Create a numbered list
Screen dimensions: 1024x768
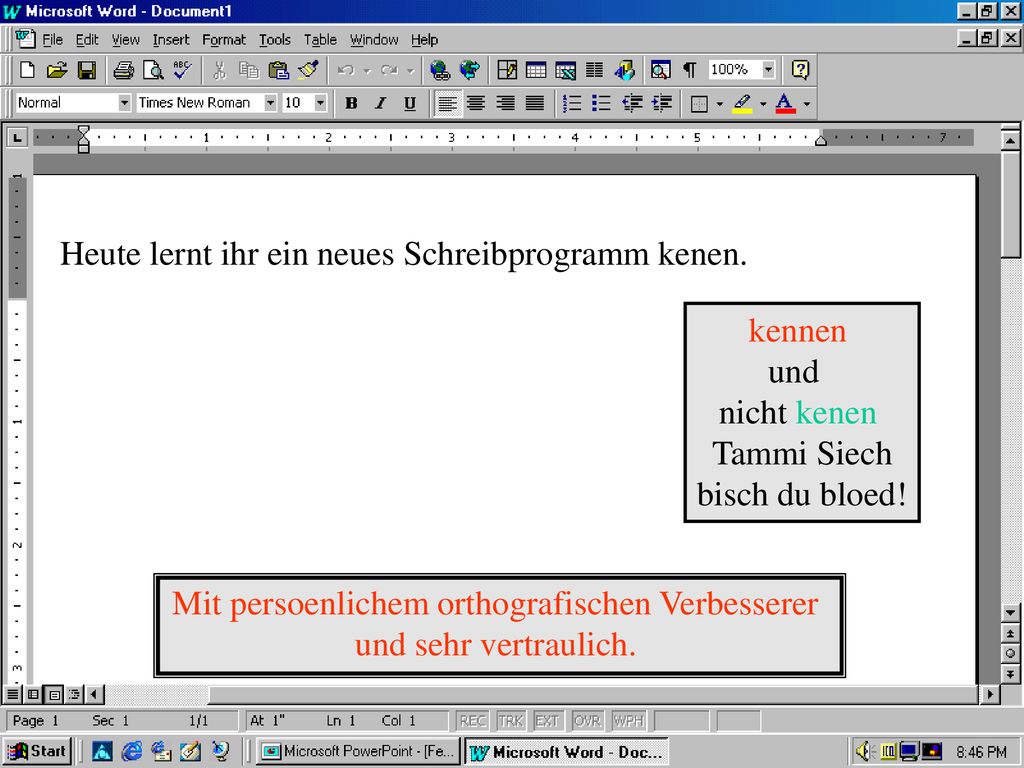[x=572, y=103]
